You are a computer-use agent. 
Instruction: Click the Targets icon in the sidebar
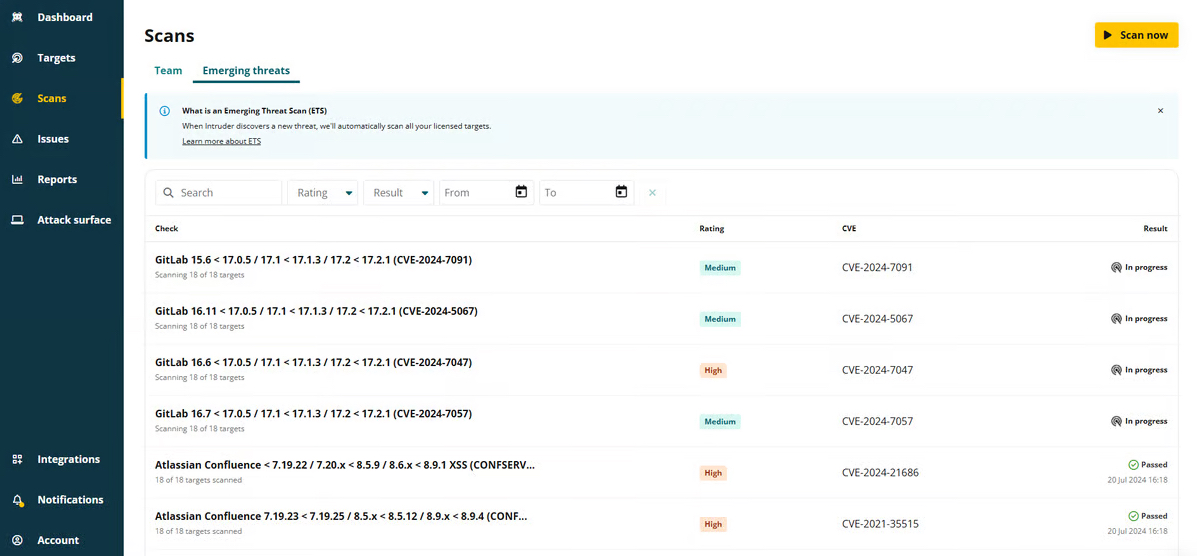[18, 58]
